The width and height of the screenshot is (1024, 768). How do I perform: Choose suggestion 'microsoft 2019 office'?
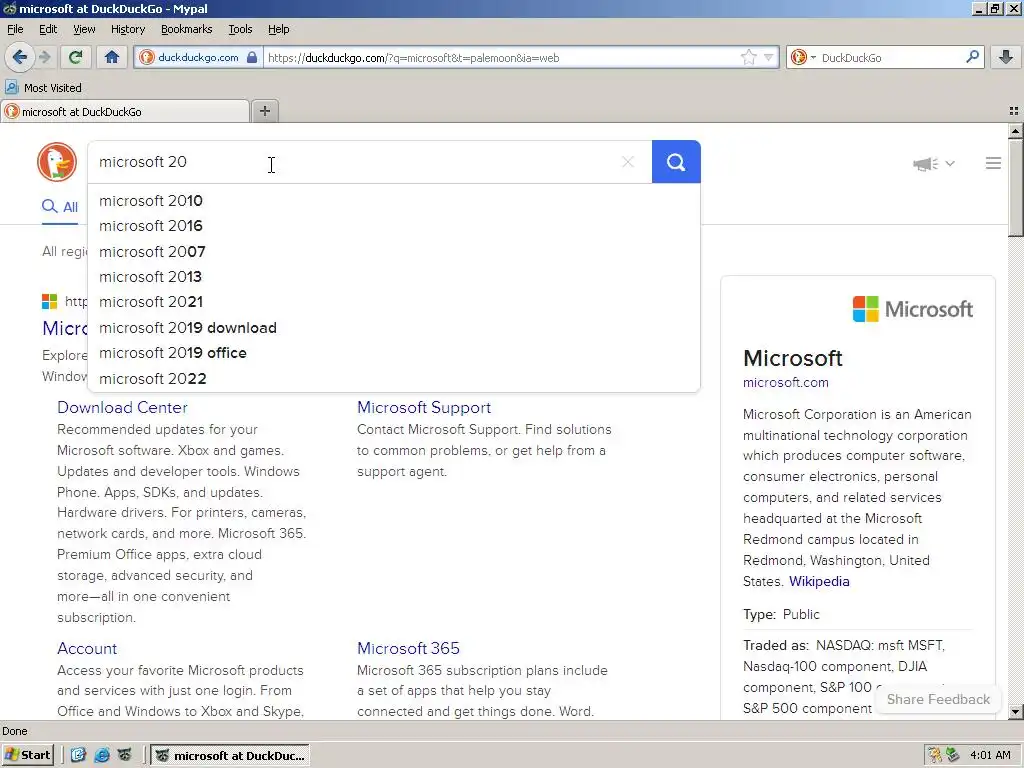(x=394, y=353)
